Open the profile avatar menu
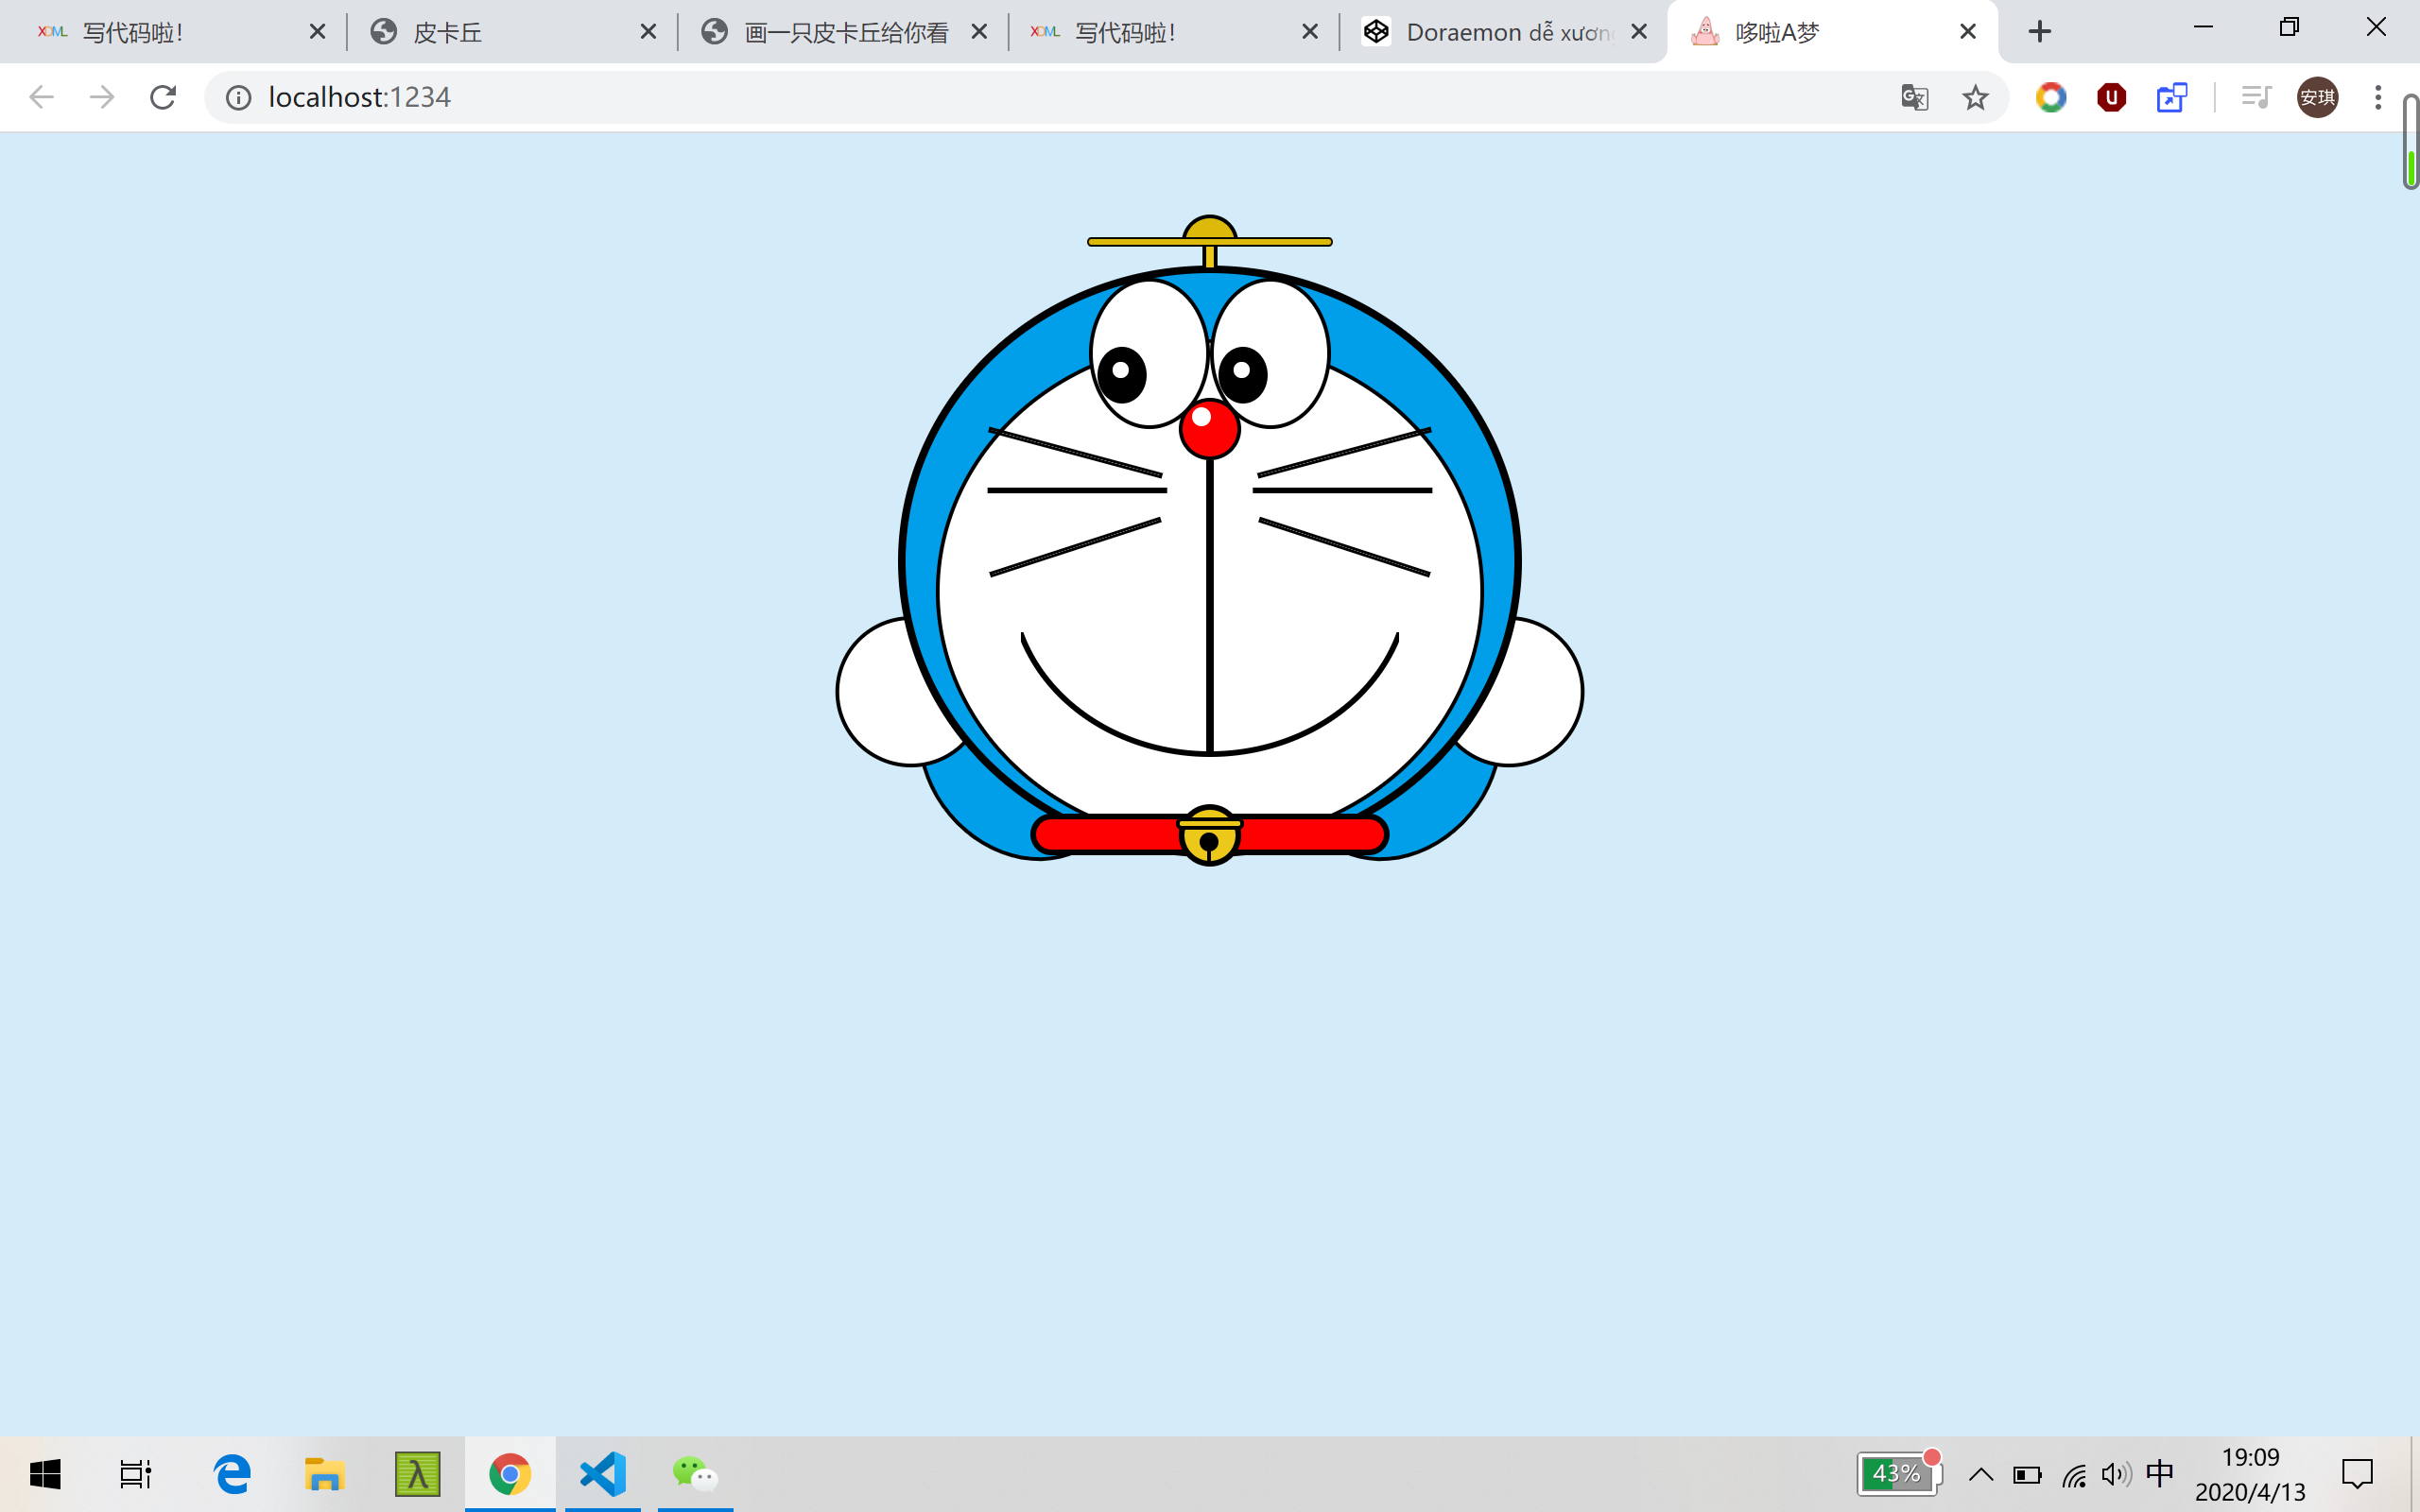Viewport: 2420px width, 1512px height. pyautogui.click(x=2317, y=97)
